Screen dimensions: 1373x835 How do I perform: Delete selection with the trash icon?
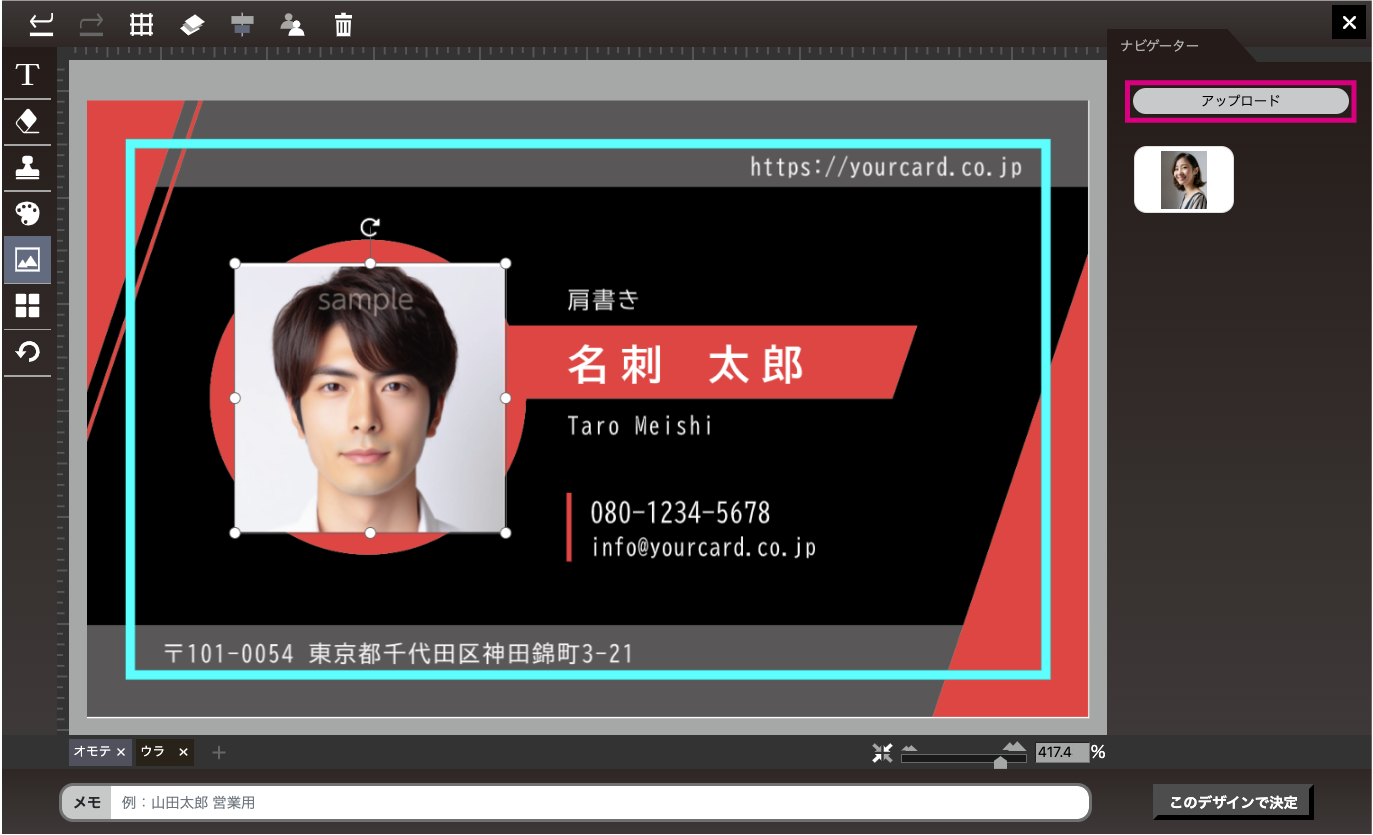pyautogui.click(x=343, y=25)
